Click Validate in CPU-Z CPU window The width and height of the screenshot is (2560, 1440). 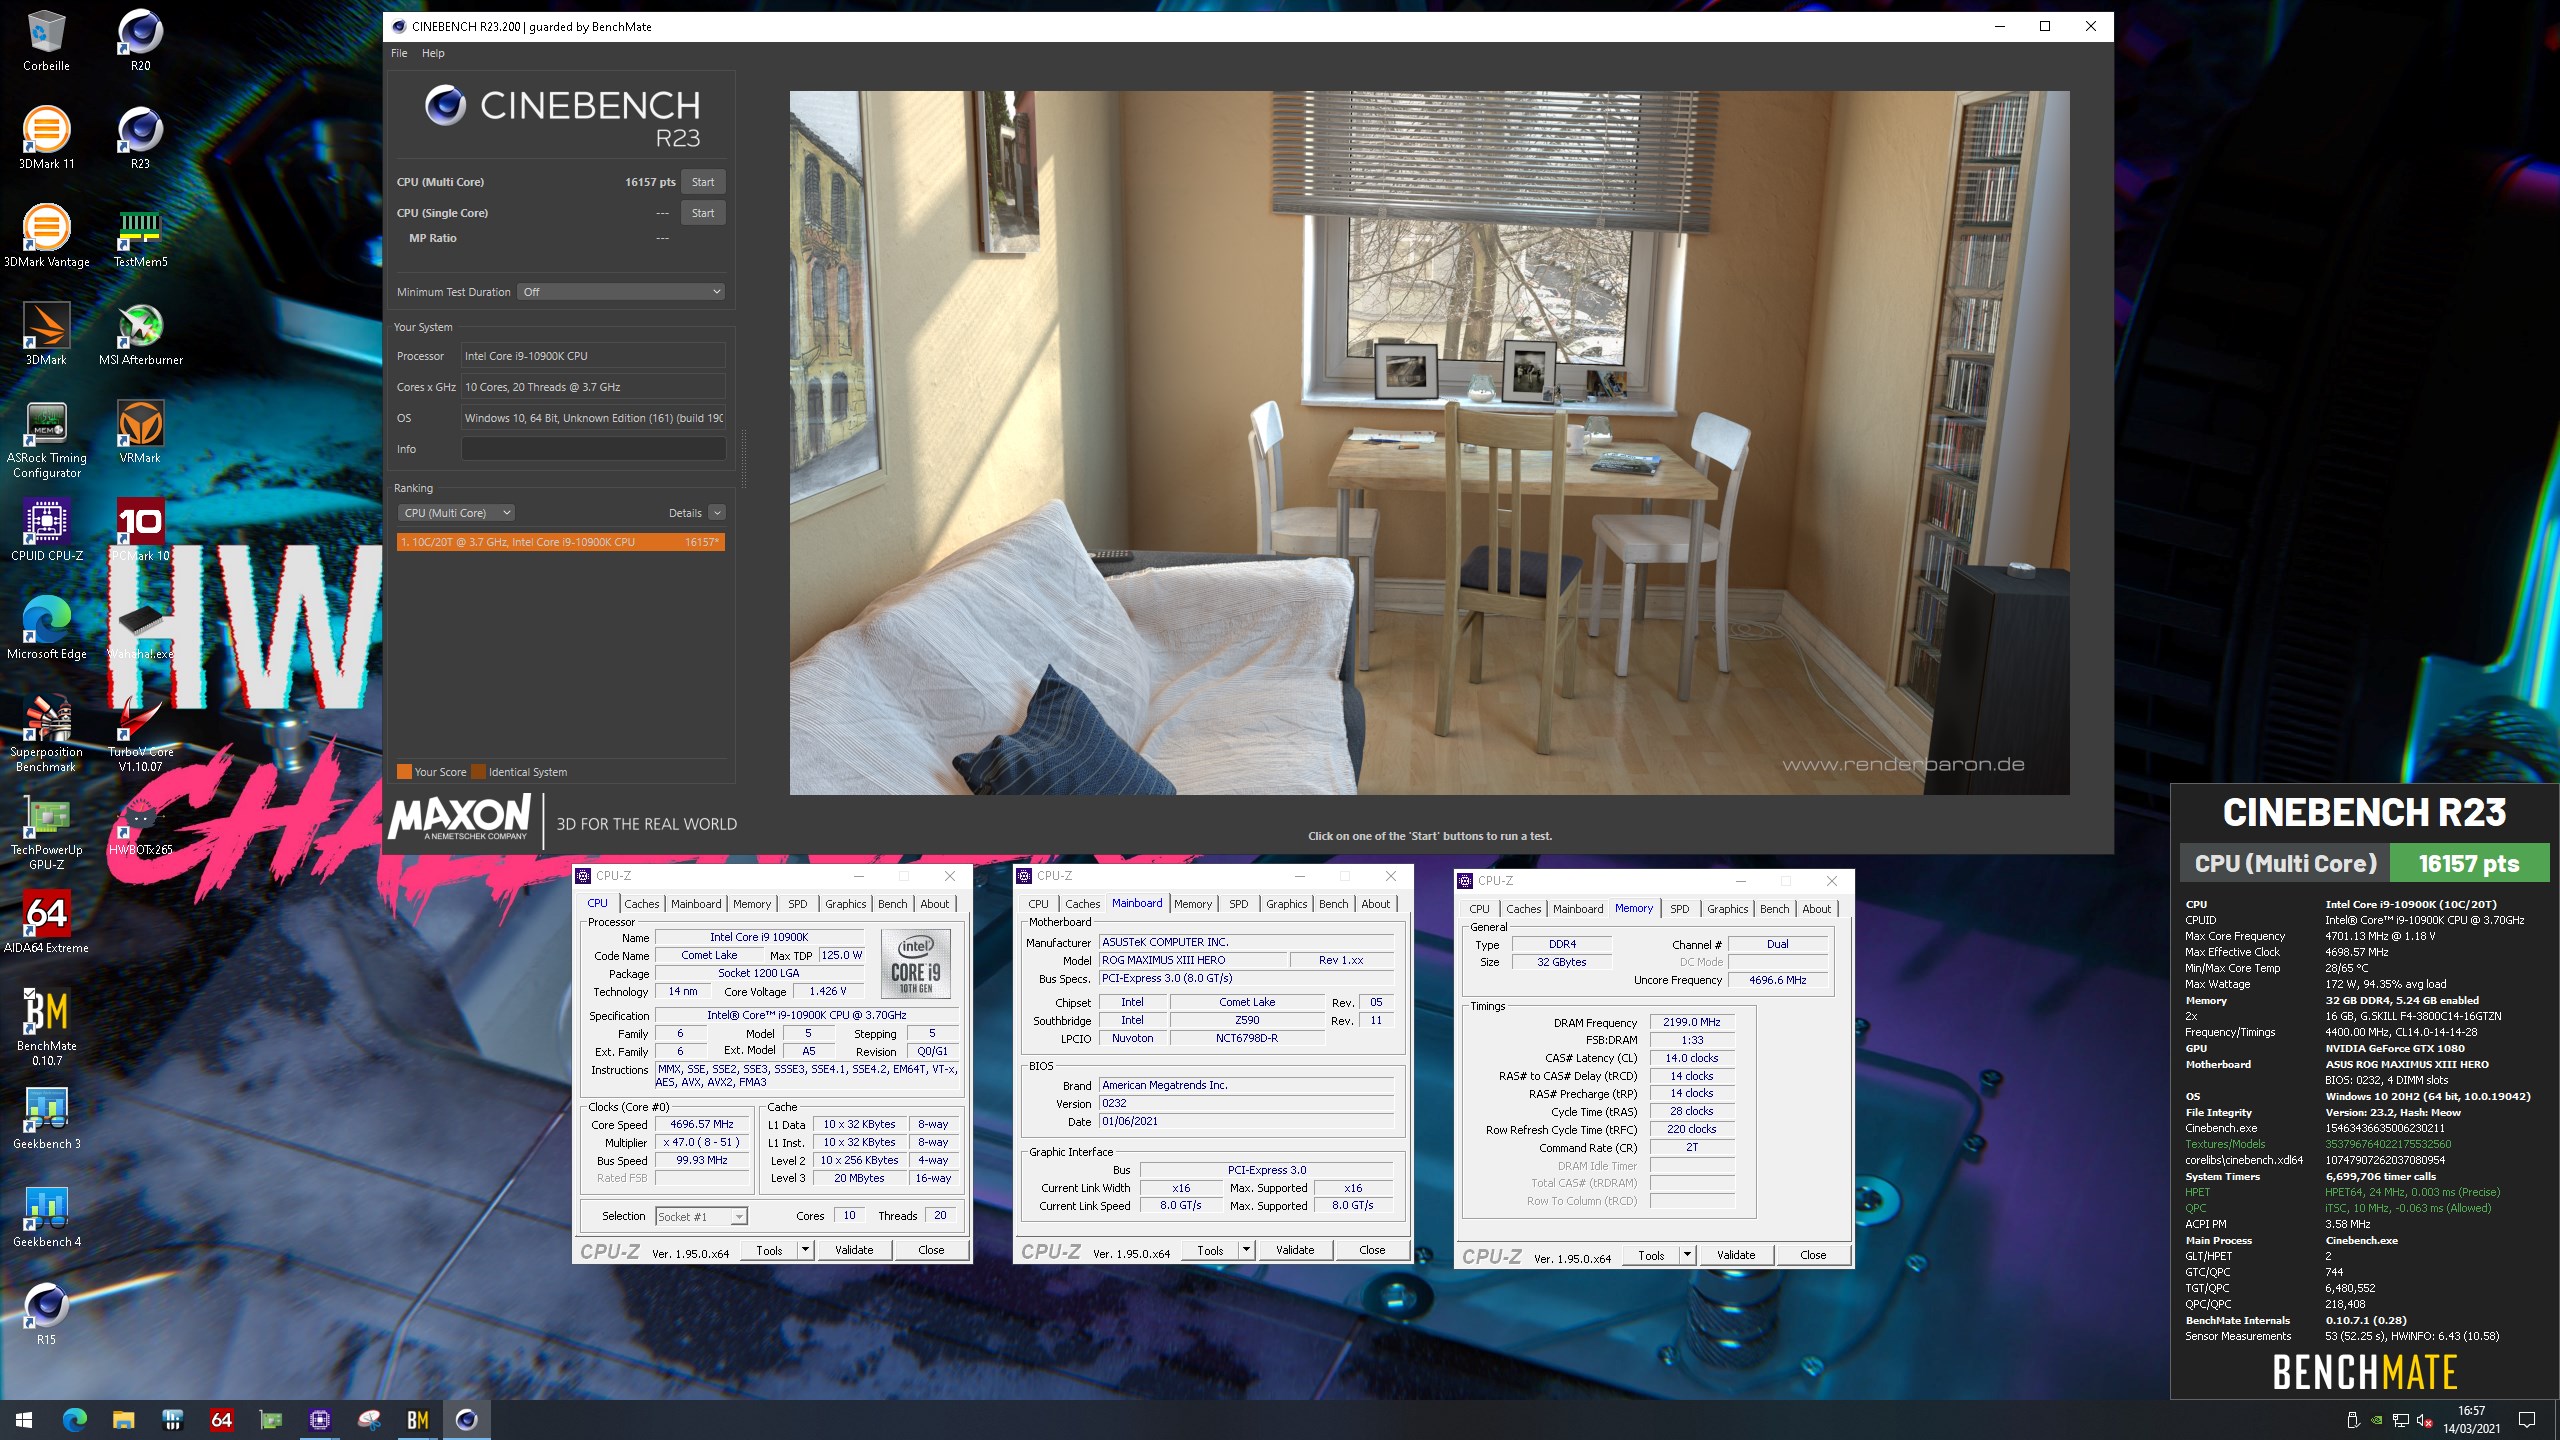[x=854, y=1250]
